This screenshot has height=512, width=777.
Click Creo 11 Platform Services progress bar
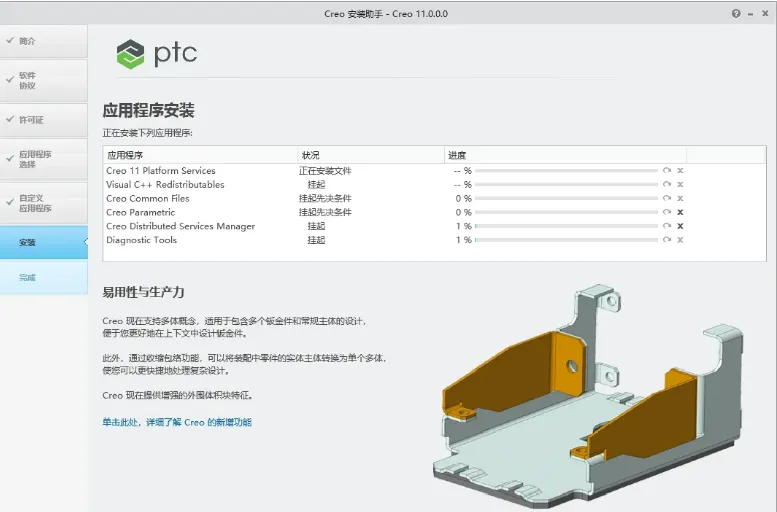(566, 171)
